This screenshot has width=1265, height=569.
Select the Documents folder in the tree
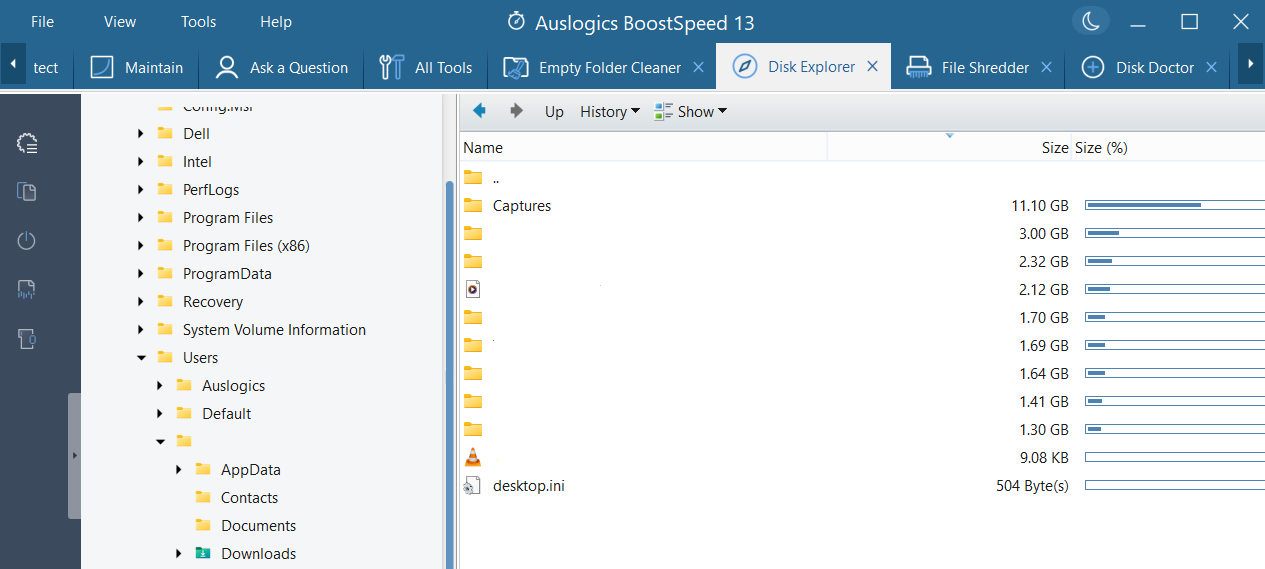tap(258, 525)
